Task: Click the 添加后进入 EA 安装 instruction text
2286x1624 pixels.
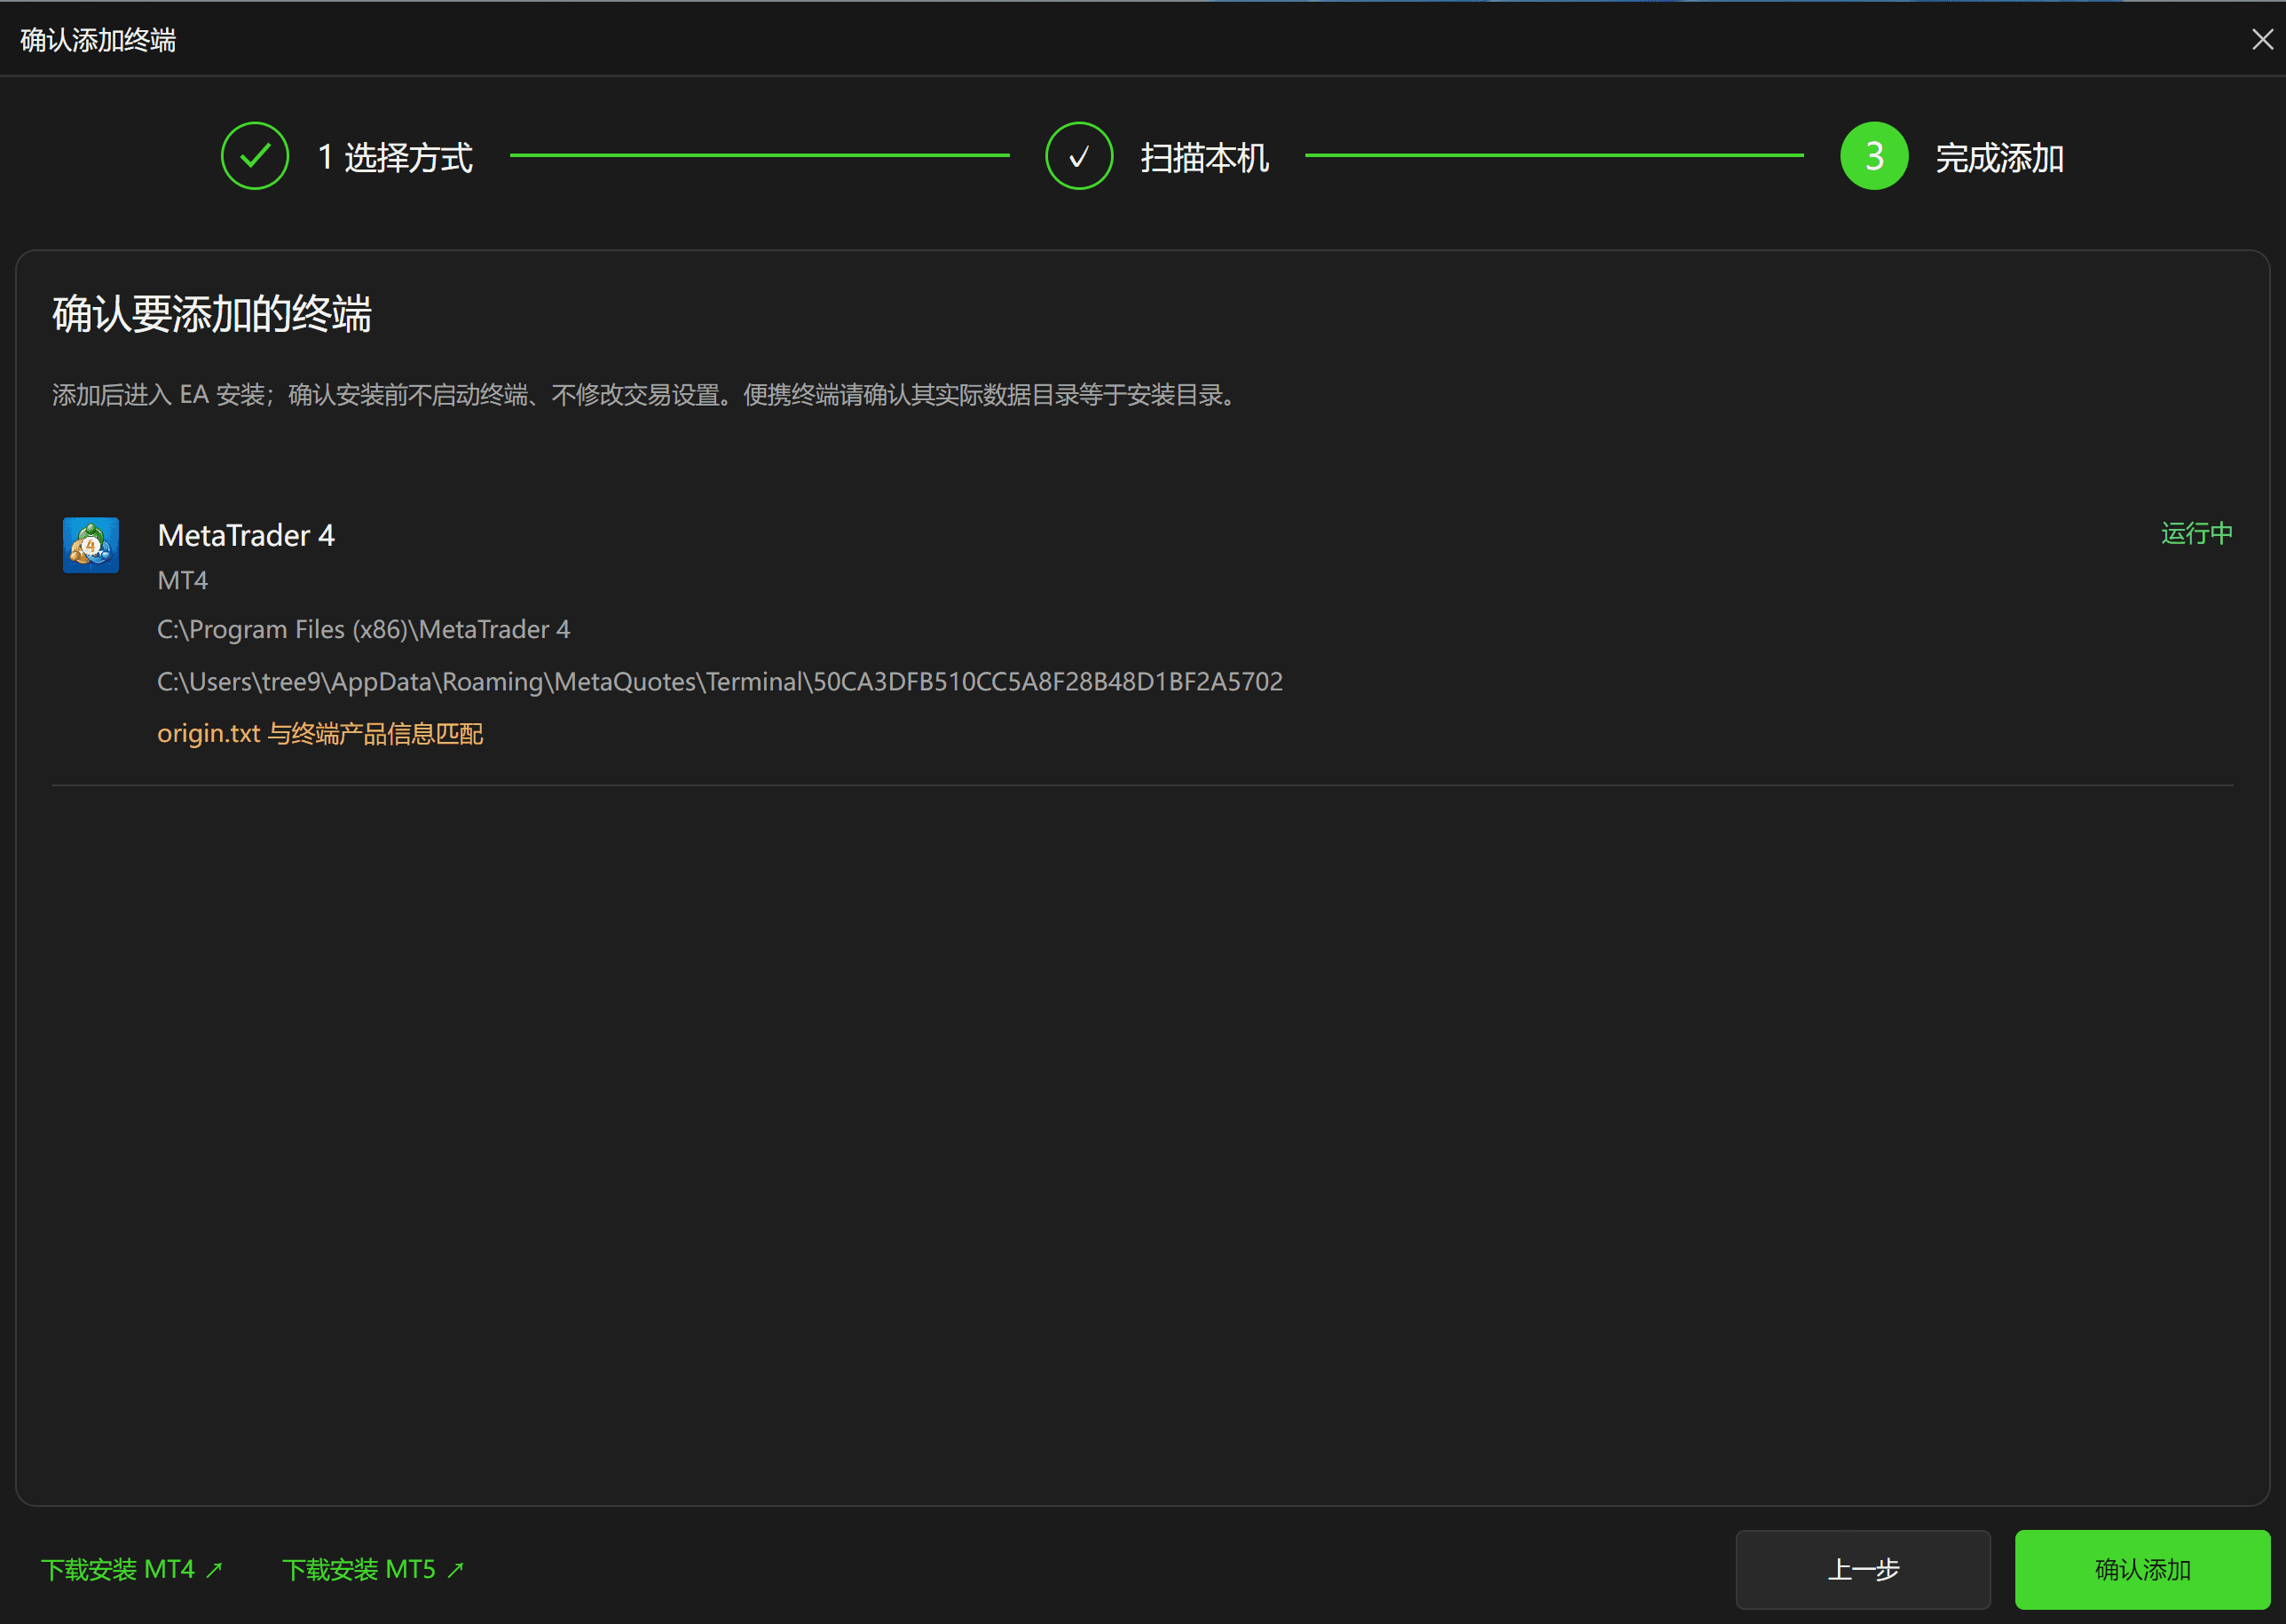Action: (x=647, y=395)
